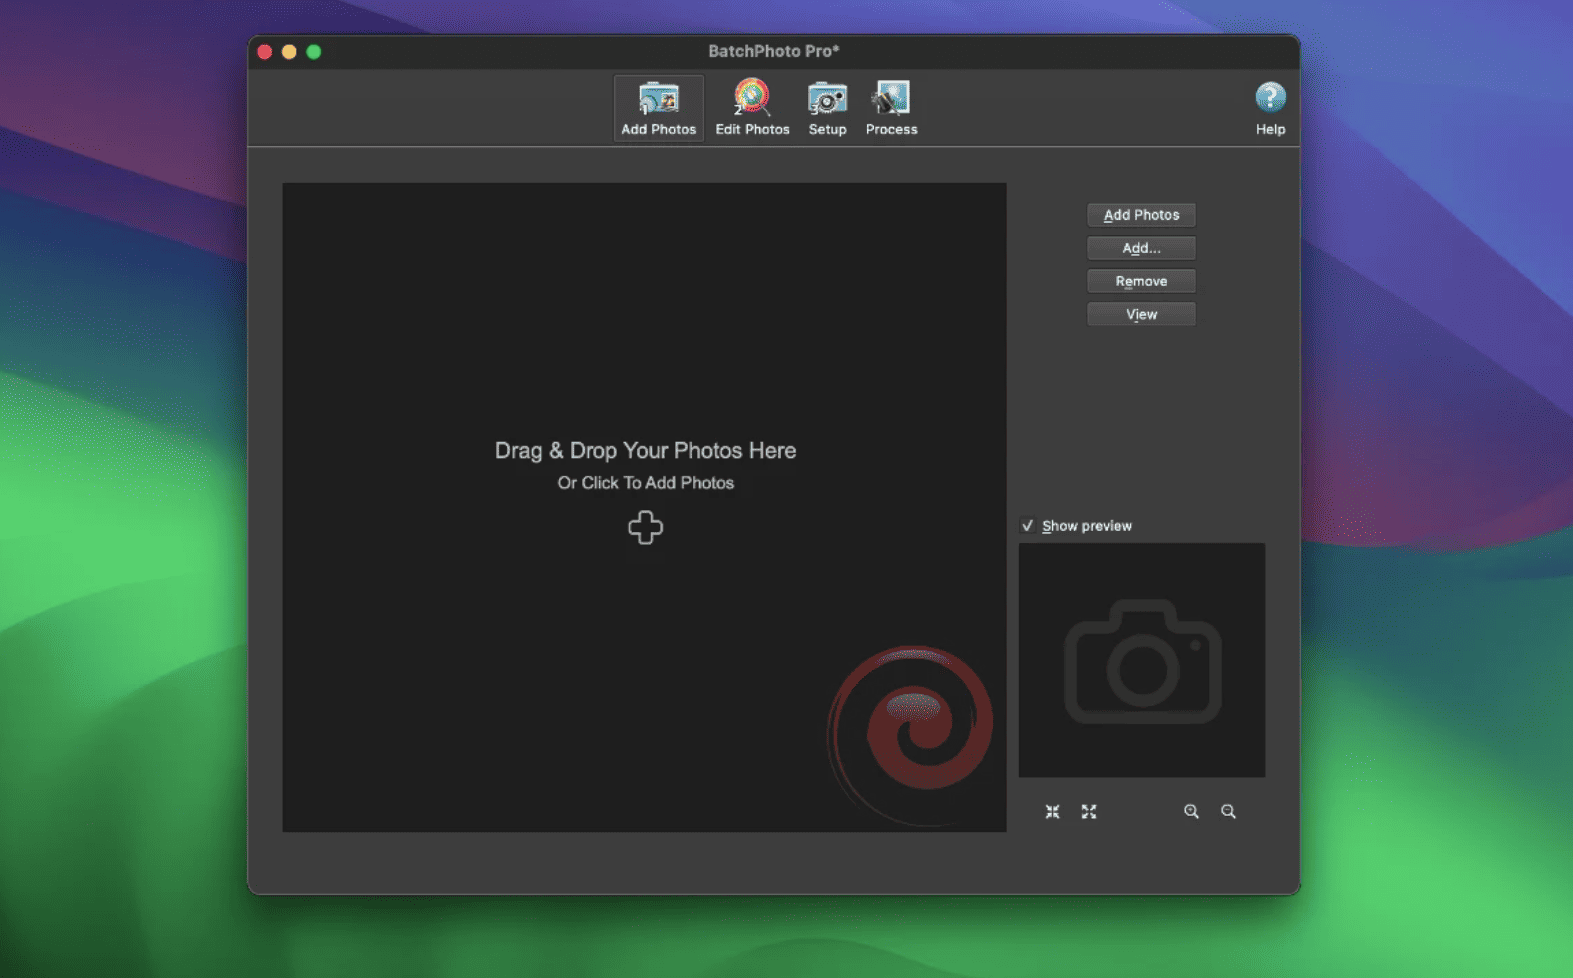Maximize the window with the green button

[x=314, y=52]
